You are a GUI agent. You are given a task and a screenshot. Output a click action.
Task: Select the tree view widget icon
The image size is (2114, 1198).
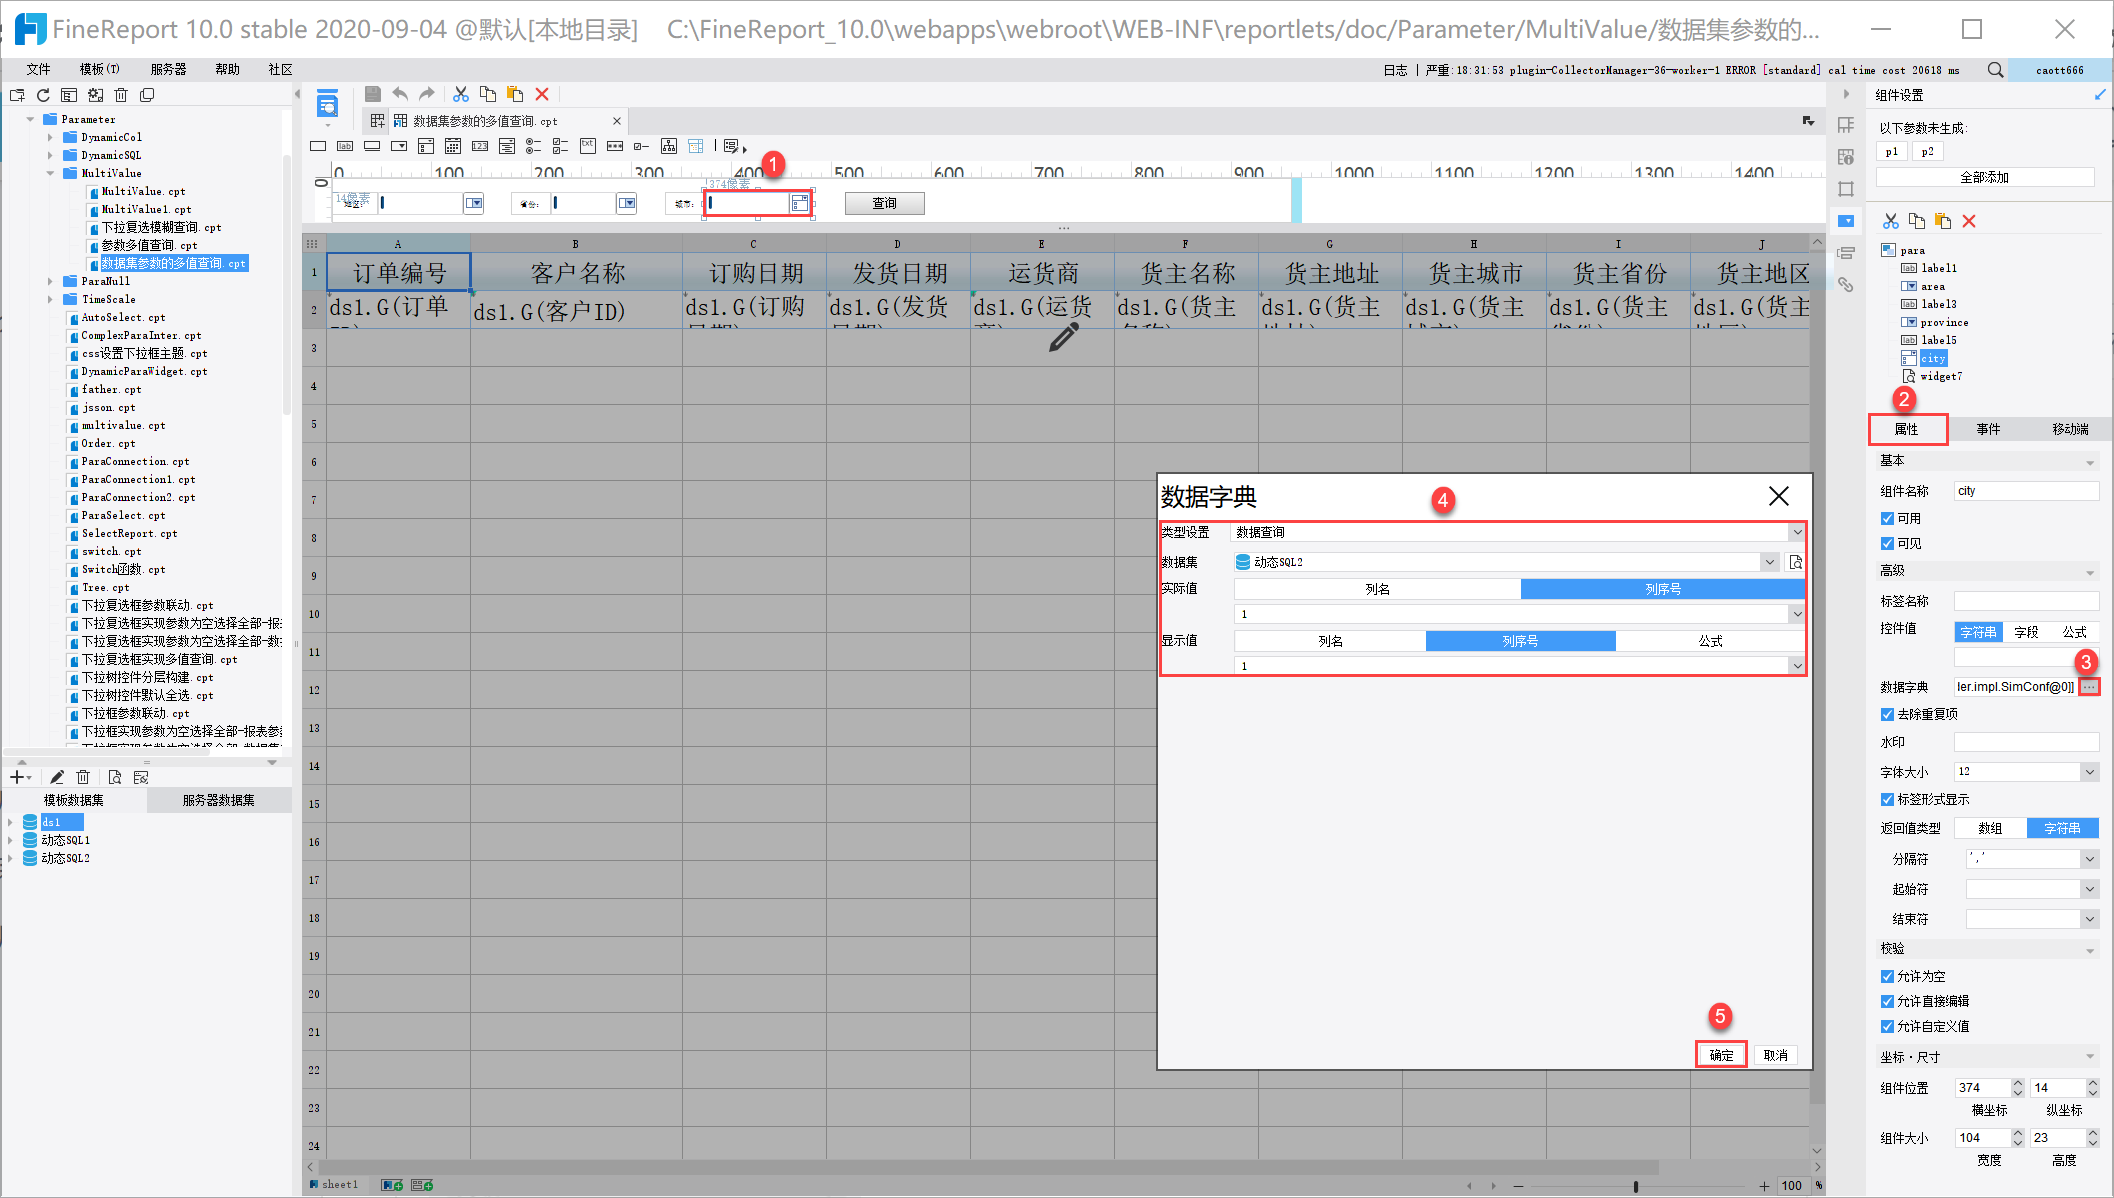coord(669,146)
